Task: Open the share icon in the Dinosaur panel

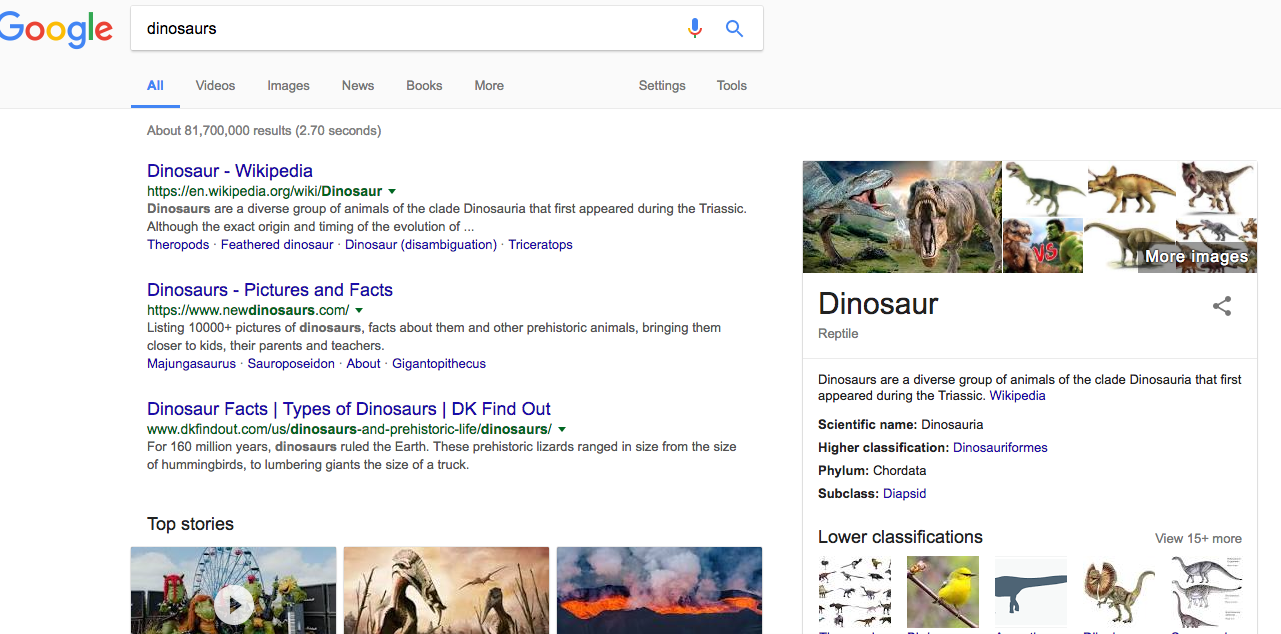Action: 1222,307
